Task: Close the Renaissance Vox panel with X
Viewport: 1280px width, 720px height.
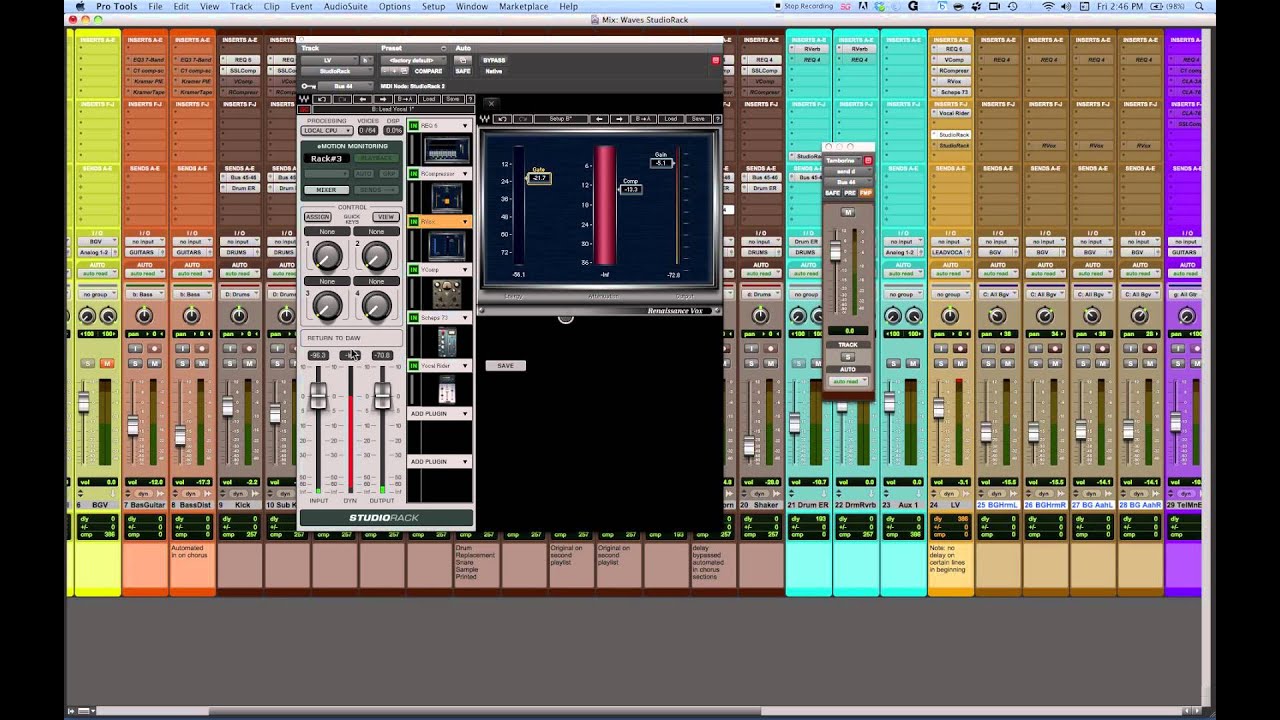Action: 491,103
